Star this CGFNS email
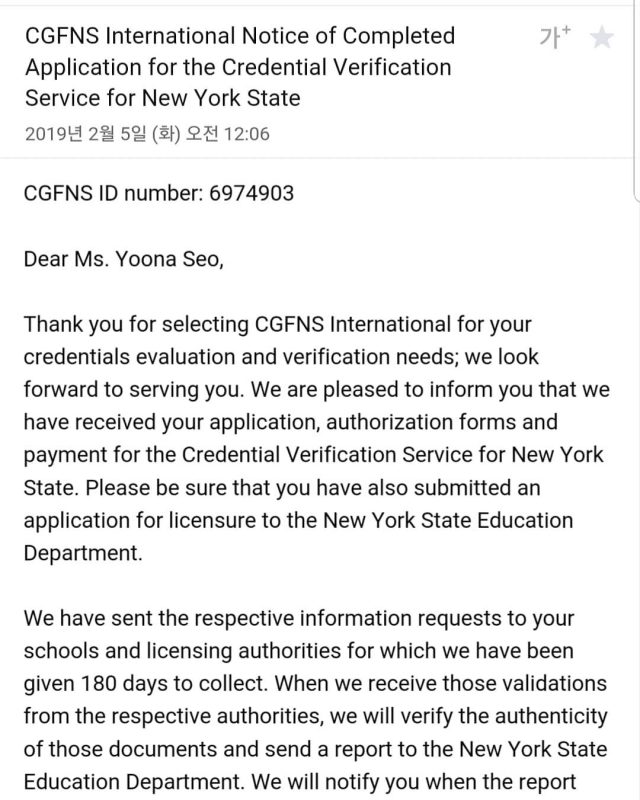The image size is (640, 800). click(x=602, y=38)
